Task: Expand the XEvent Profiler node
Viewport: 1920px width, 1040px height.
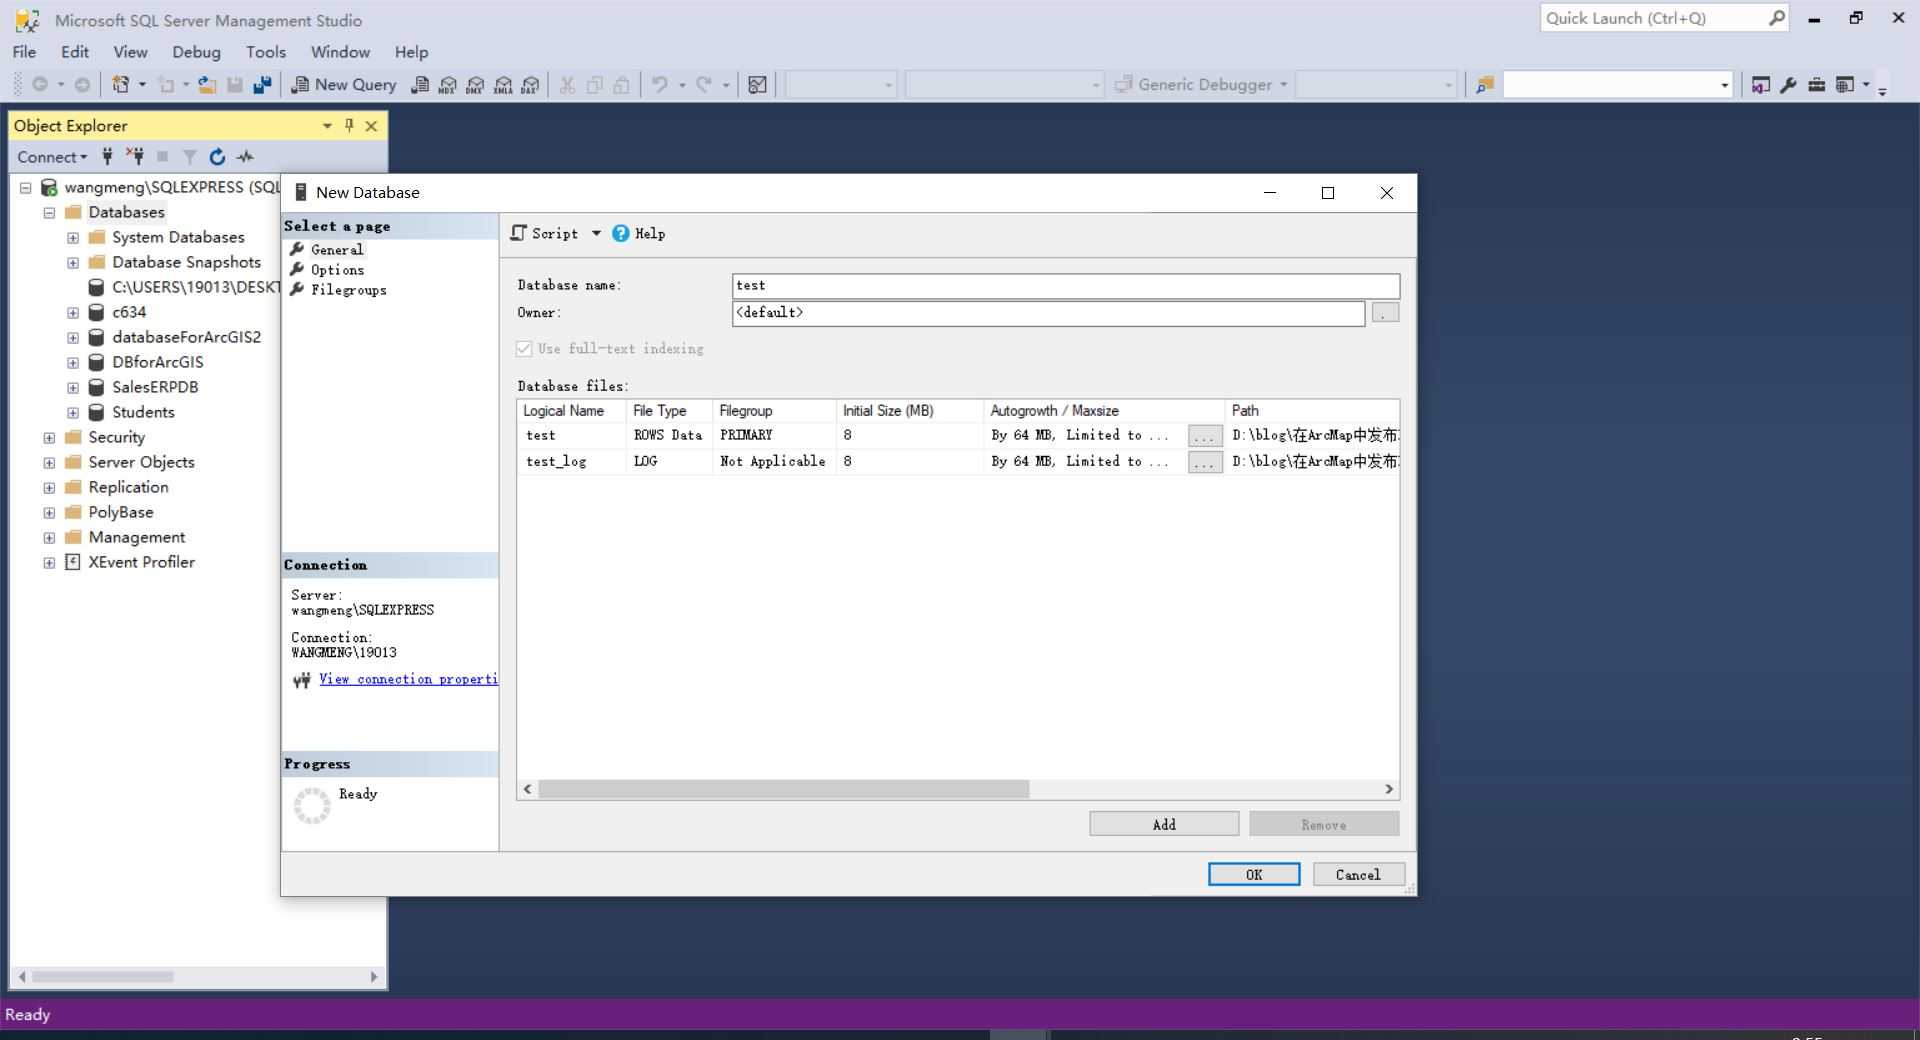Action: pos(49,562)
